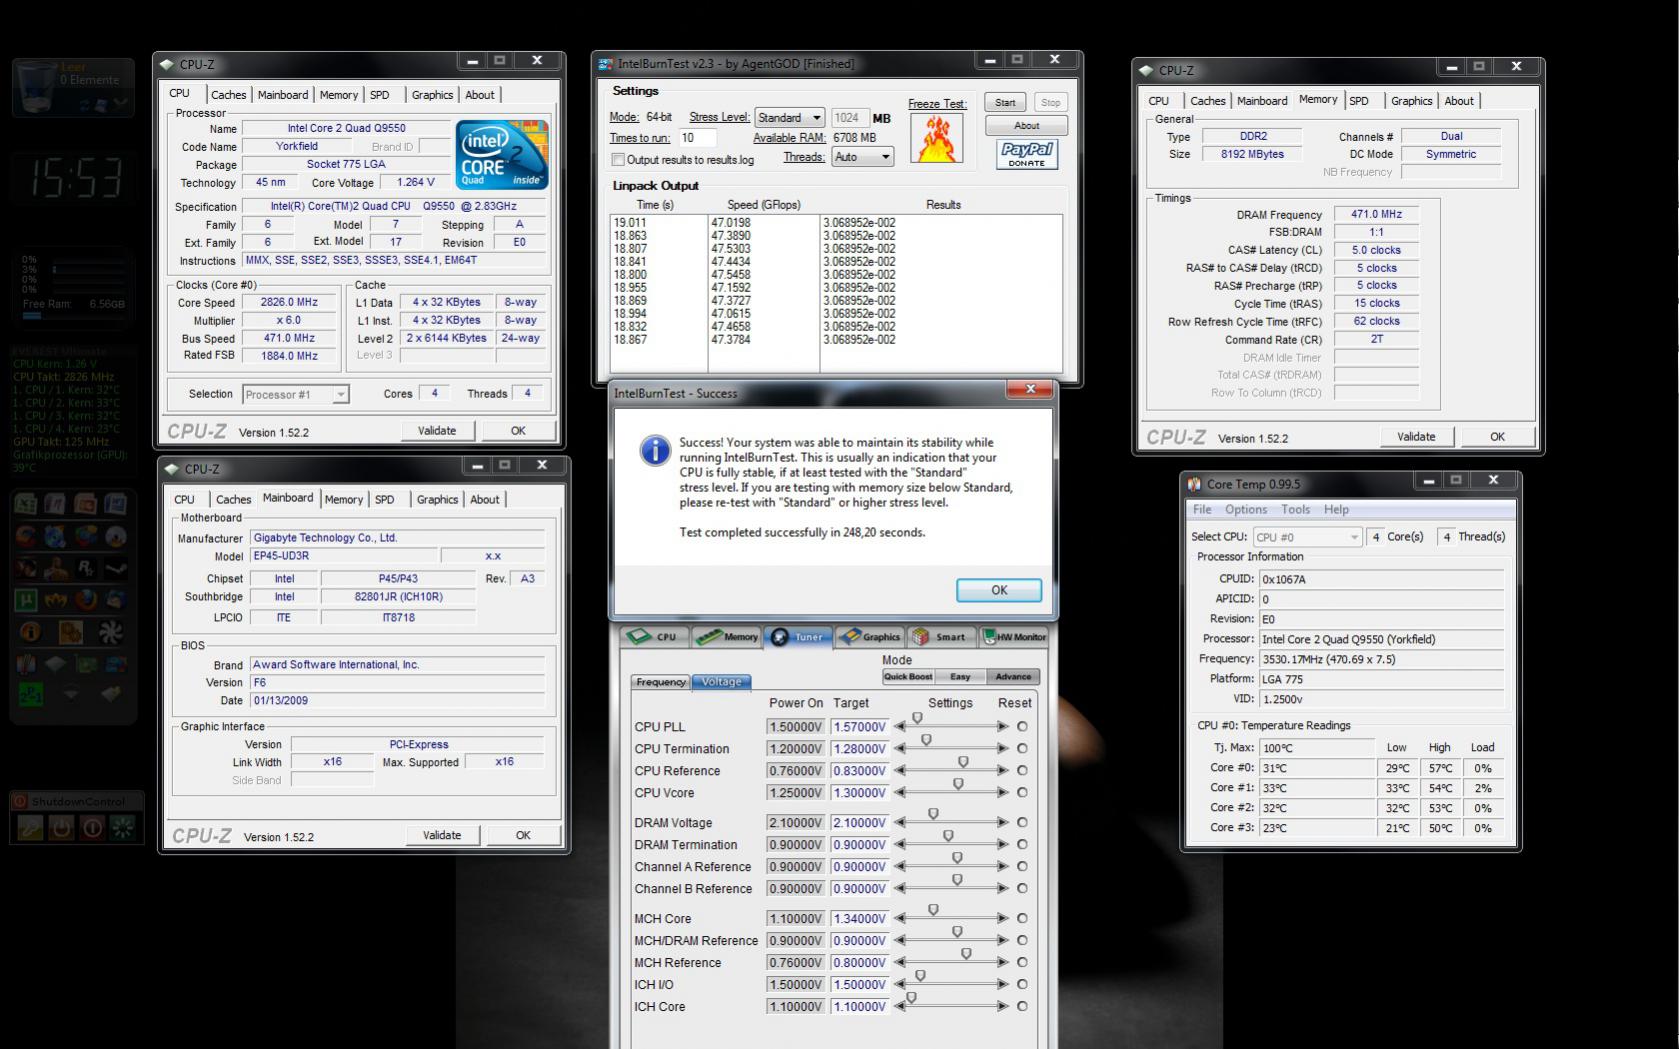The image size is (1679, 1049).
Task: Select the Reset radio for DRAM Voltage
Action: coord(1022,823)
